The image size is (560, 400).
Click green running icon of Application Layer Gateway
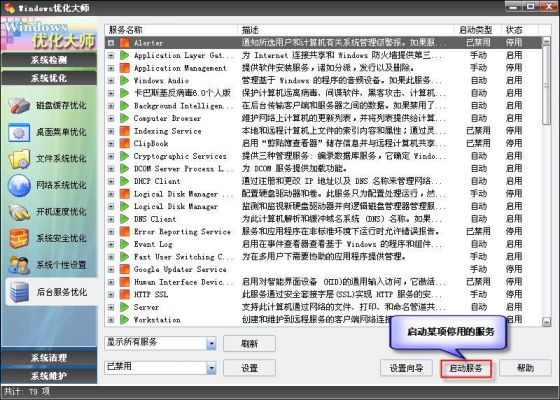coord(125,55)
